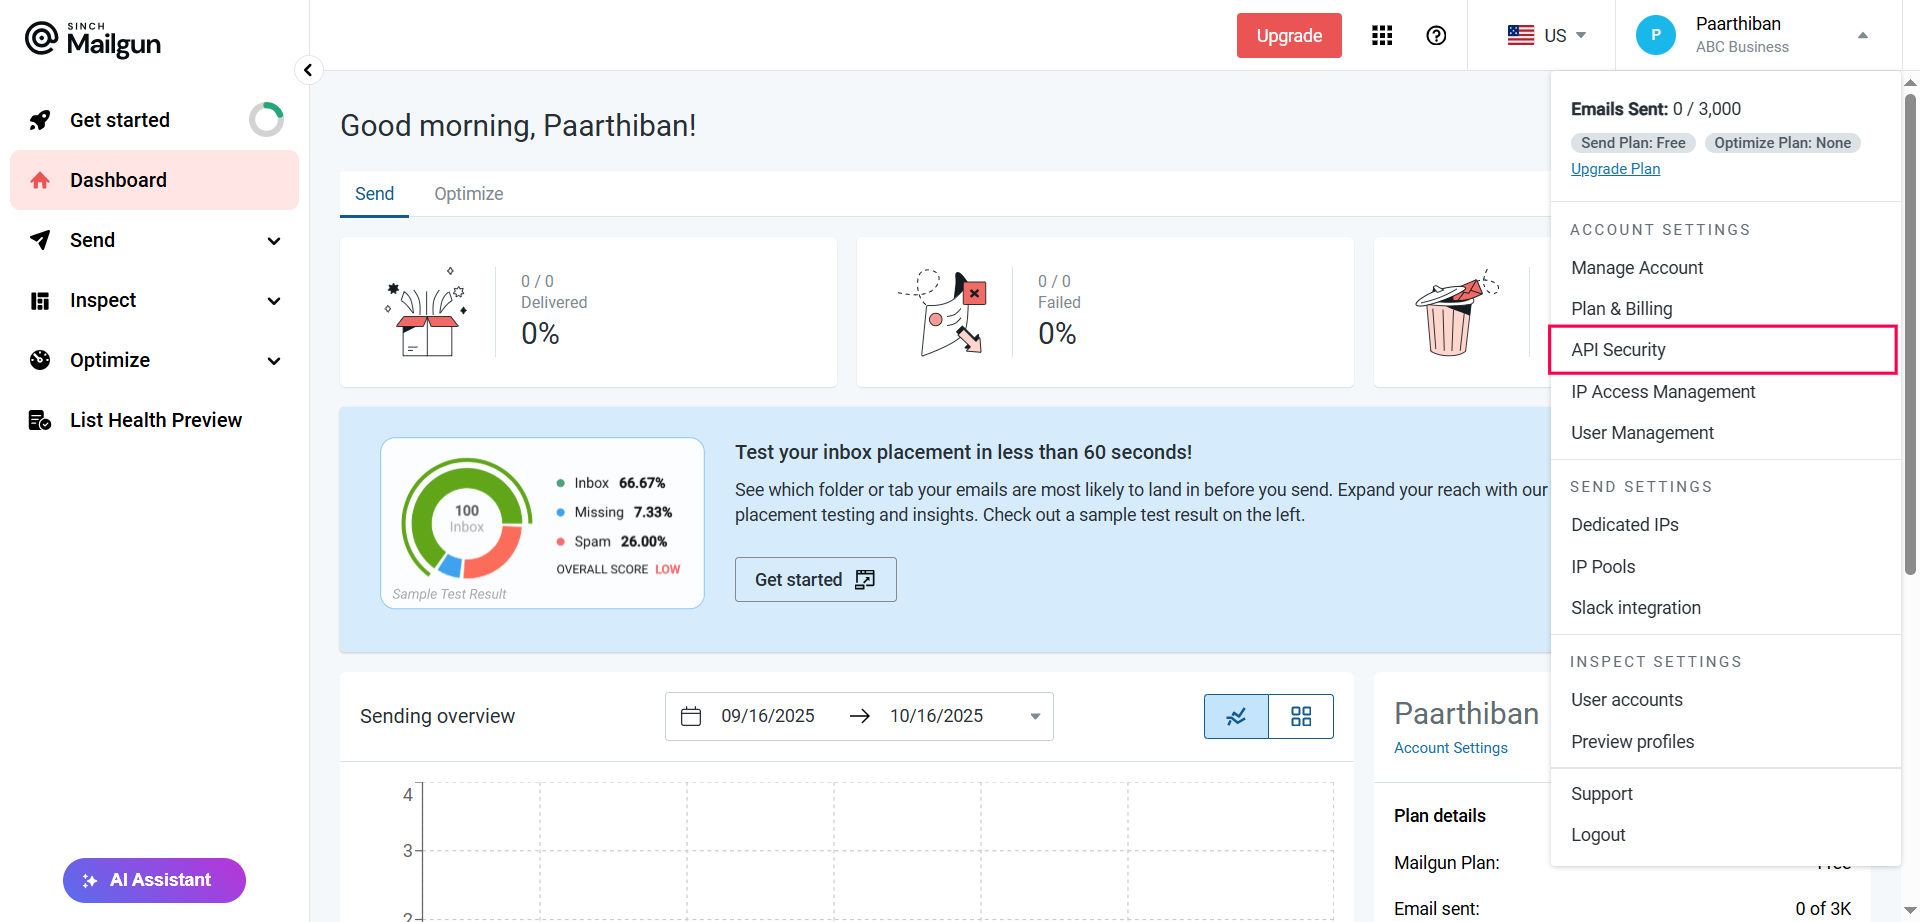Image resolution: width=1920 pixels, height=922 pixels.
Task: Open the Upgrade Plan link
Action: (x=1615, y=168)
